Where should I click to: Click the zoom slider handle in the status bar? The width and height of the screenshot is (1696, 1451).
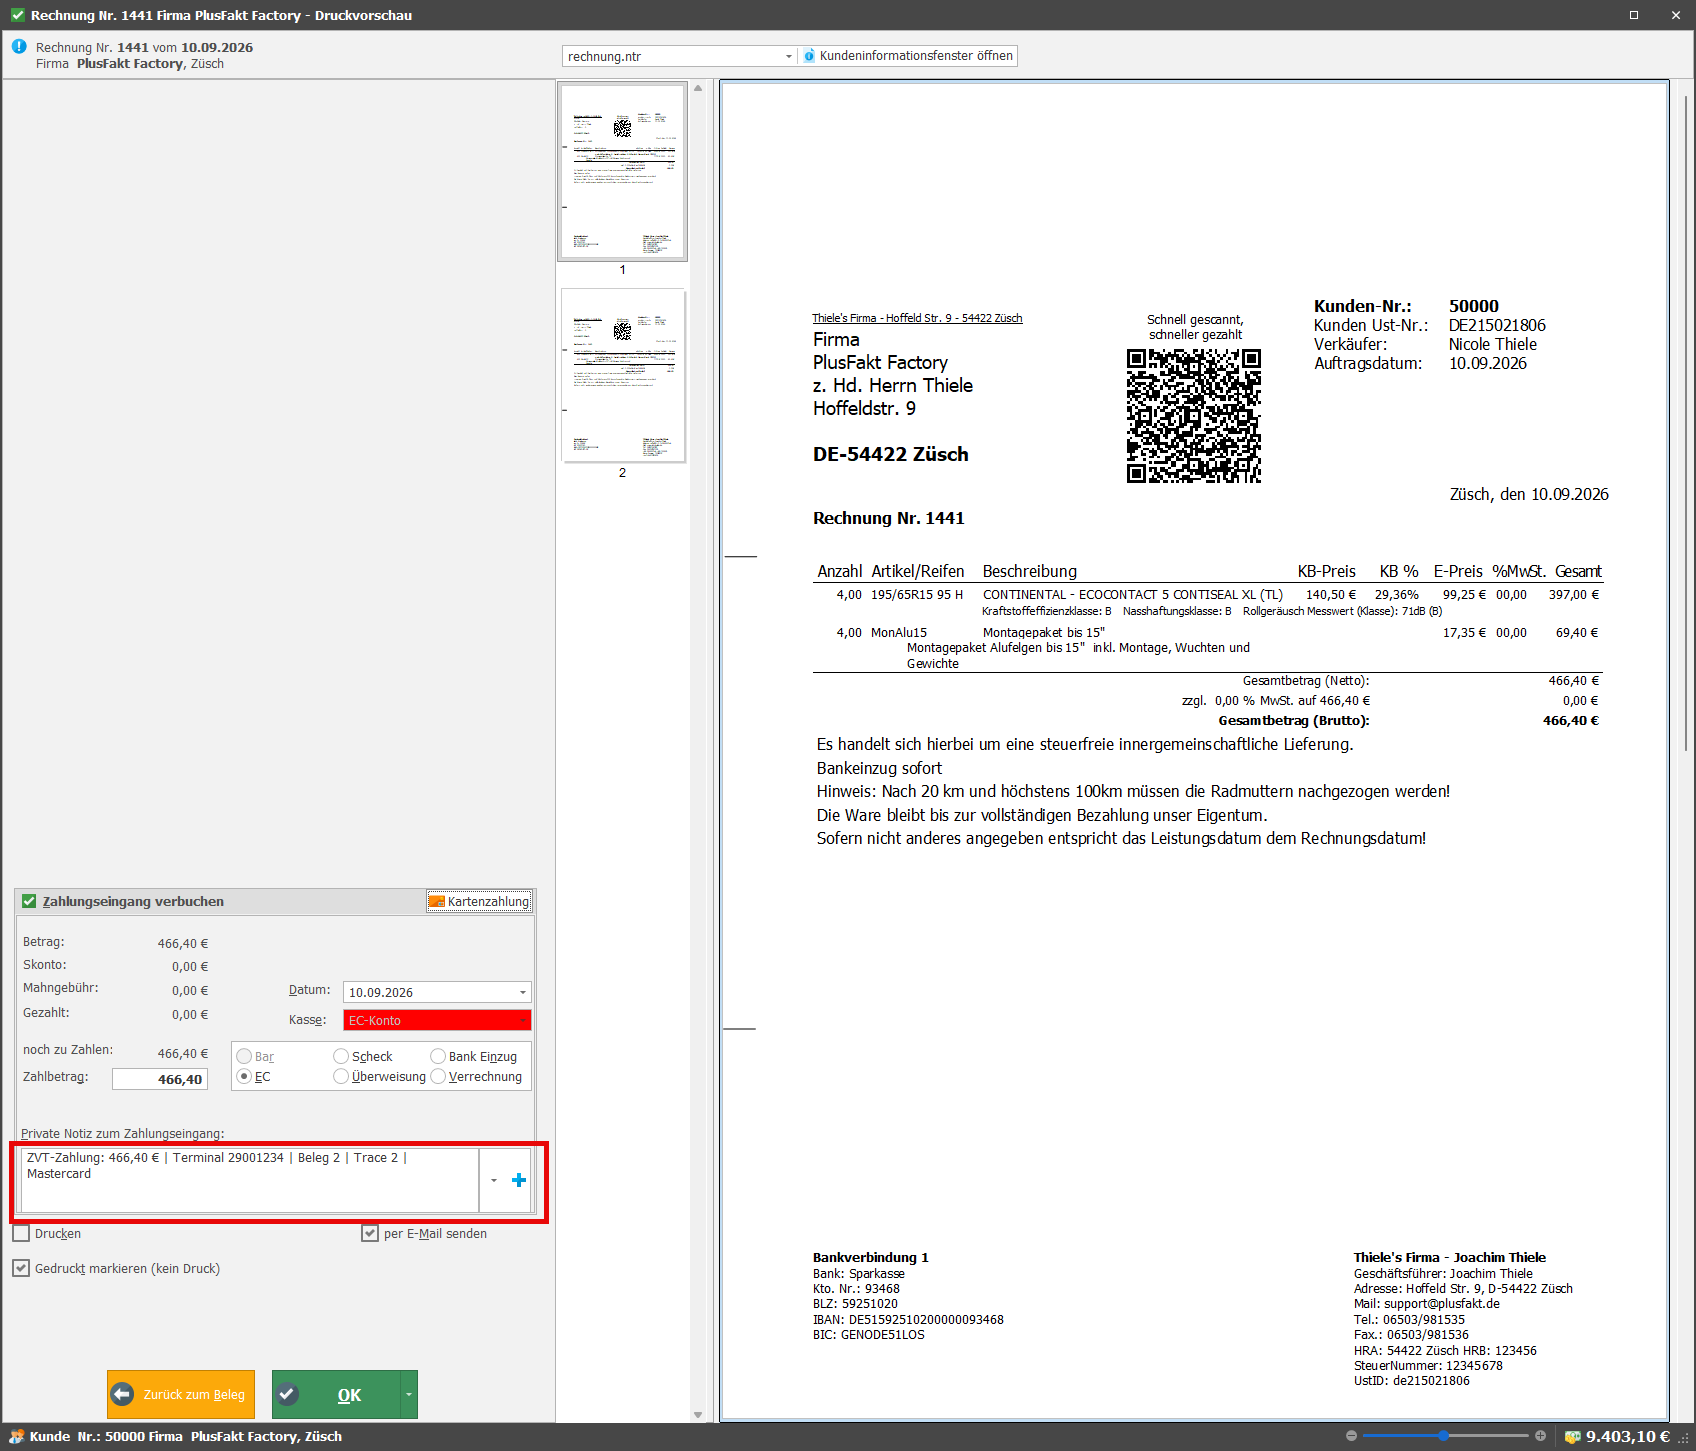click(1444, 1436)
